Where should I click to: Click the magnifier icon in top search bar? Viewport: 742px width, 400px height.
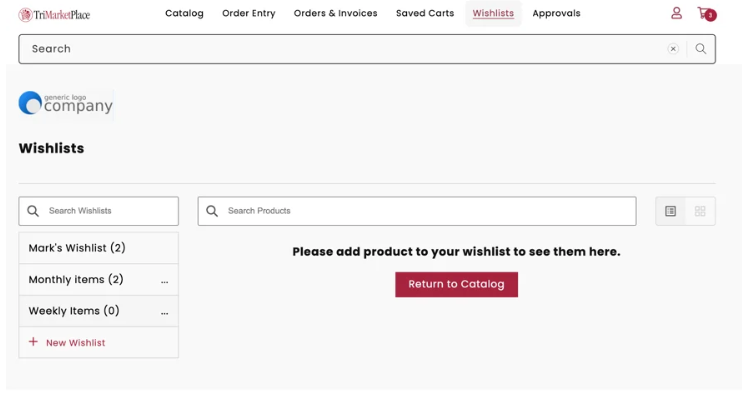pyautogui.click(x=701, y=49)
